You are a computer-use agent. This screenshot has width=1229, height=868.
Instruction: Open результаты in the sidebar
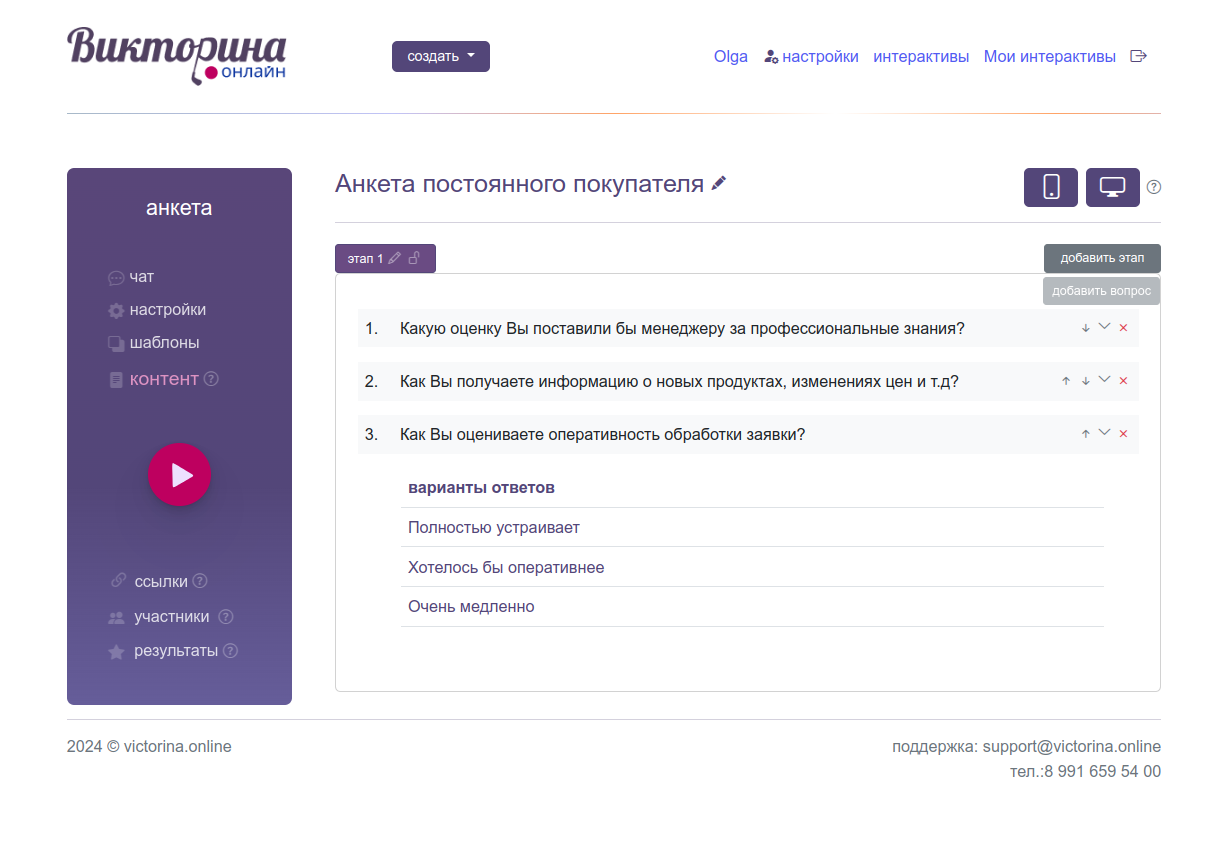[163, 651]
